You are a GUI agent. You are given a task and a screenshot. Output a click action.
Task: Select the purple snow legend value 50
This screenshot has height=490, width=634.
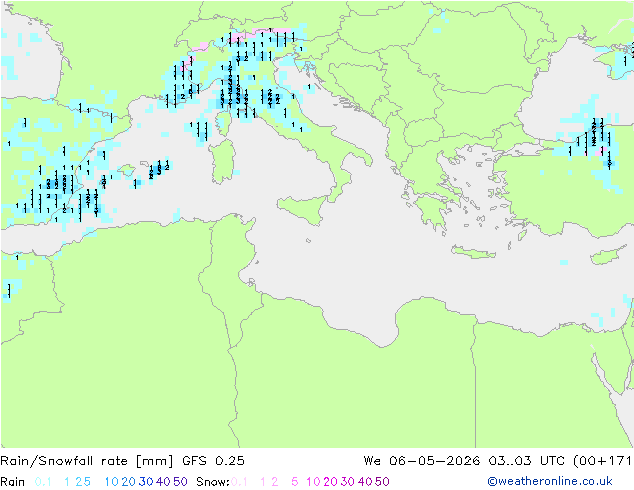[383, 482]
